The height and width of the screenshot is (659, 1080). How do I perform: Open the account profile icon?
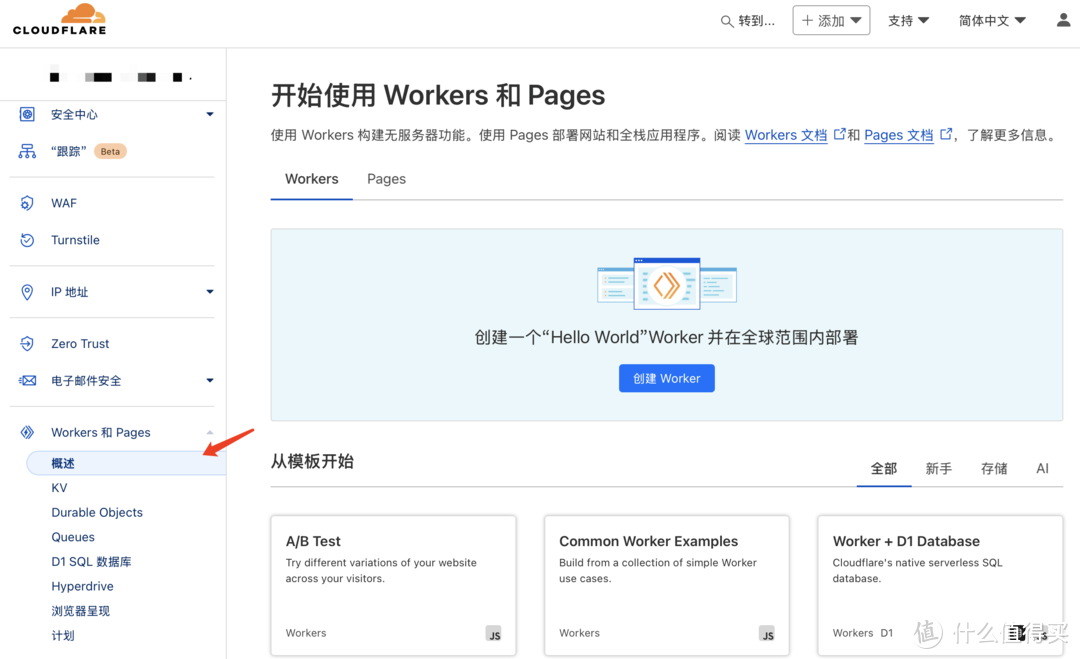click(x=1063, y=19)
